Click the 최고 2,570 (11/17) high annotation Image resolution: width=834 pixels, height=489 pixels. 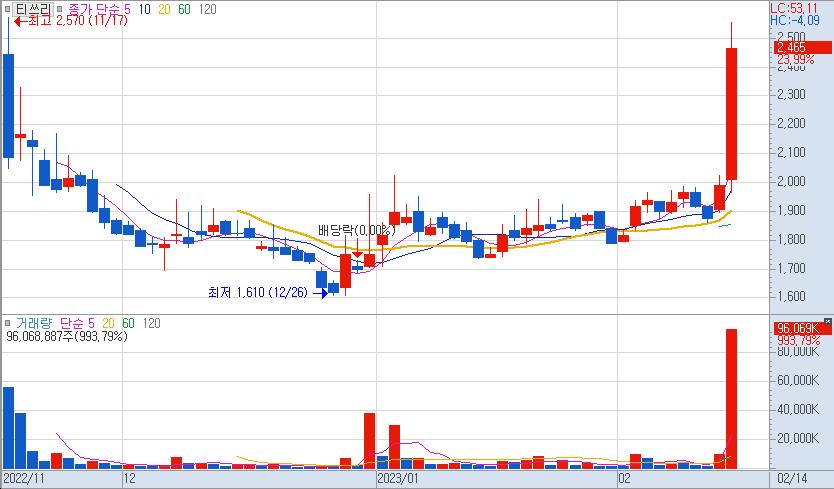(x=78, y=21)
